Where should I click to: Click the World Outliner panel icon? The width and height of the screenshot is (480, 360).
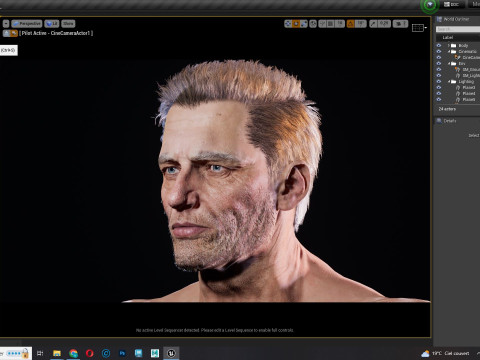pyautogui.click(x=439, y=19)
